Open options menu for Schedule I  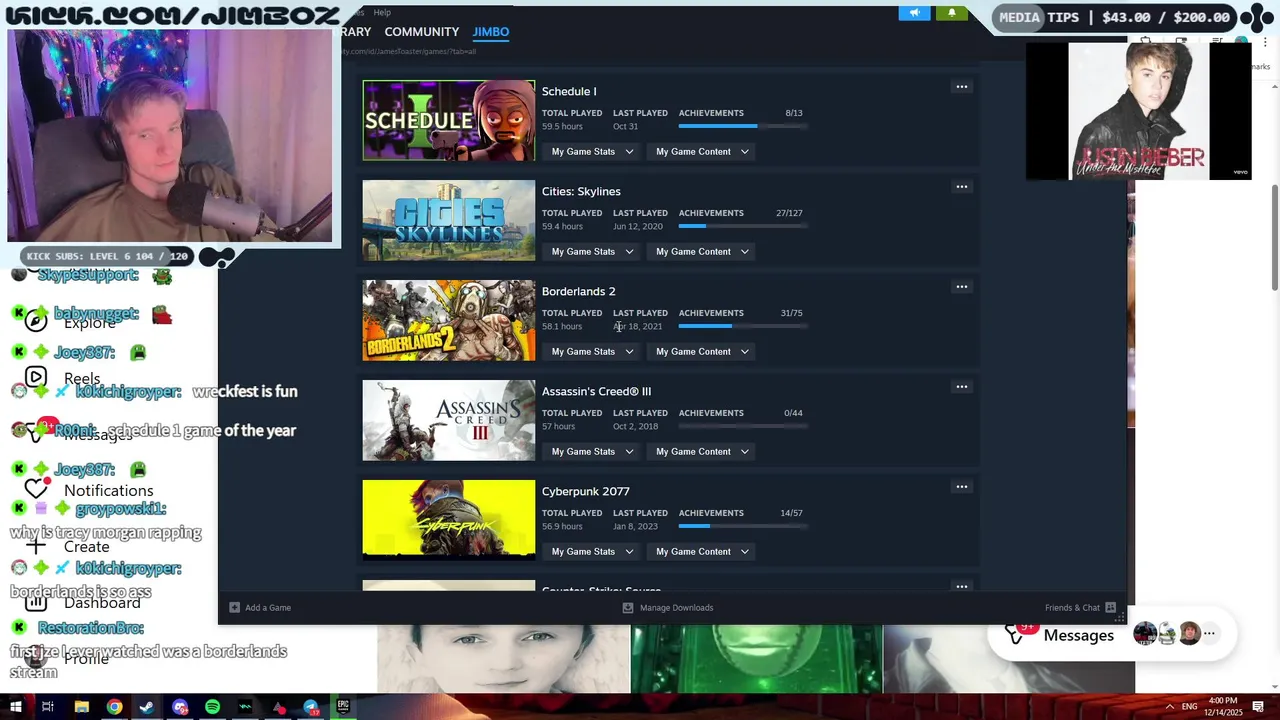(961, 87)
